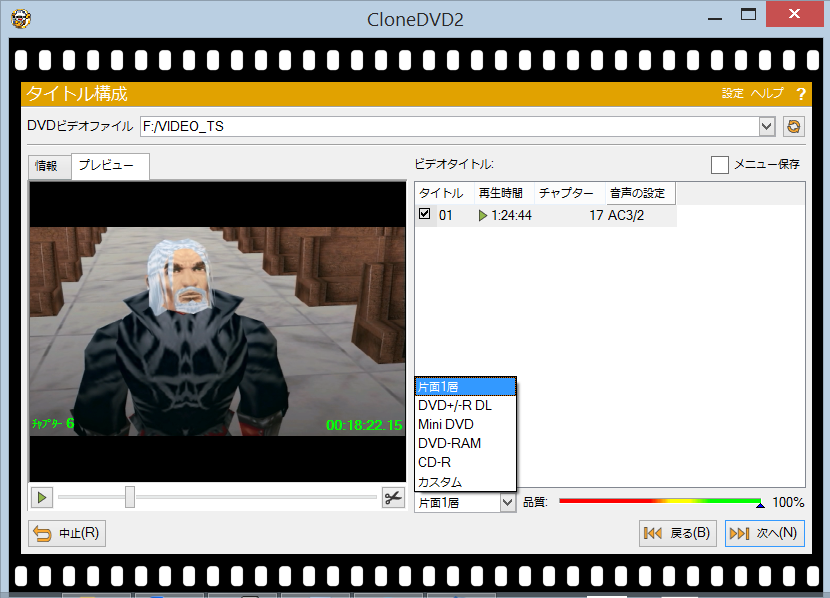This screenshot has height=598, width=830.
Task: Click the video preview frame
Action: click(218, 332)
